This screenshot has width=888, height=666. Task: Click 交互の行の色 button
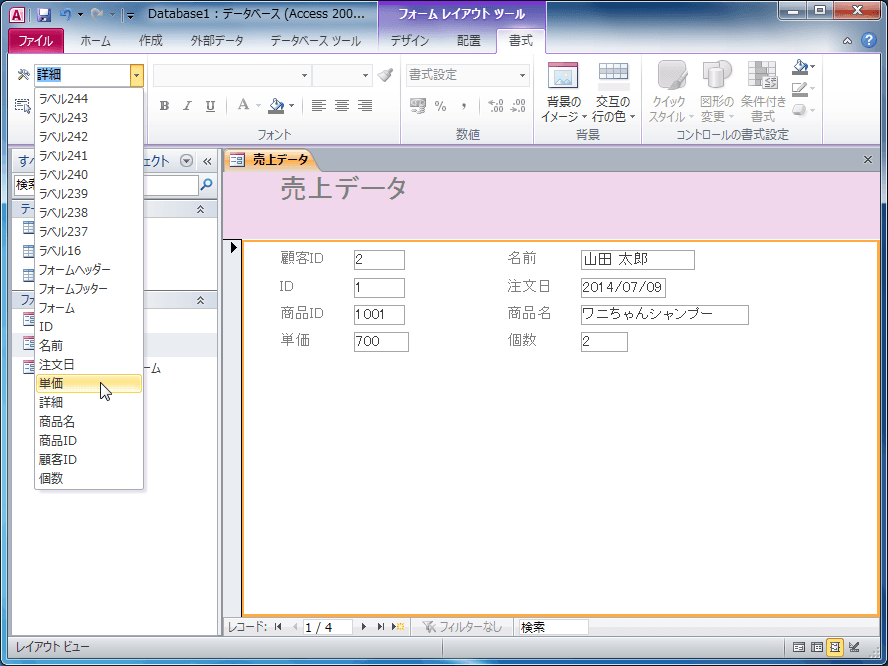click(x=613, y=92)
